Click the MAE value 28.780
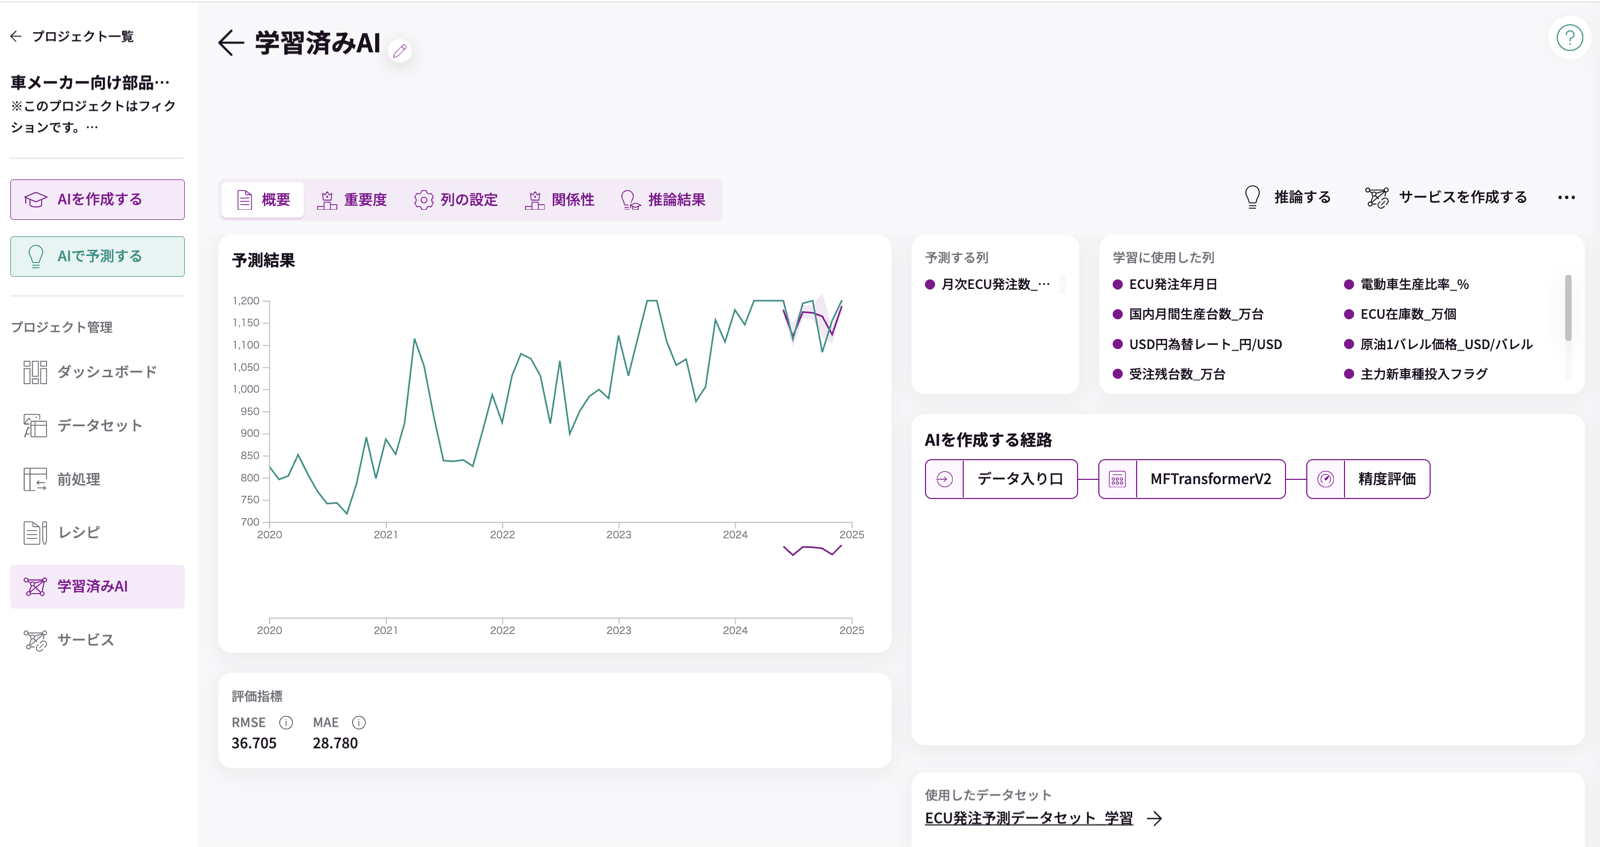Image resolution: width=1600 pixels, height=847 pixels. pos(335,743)
